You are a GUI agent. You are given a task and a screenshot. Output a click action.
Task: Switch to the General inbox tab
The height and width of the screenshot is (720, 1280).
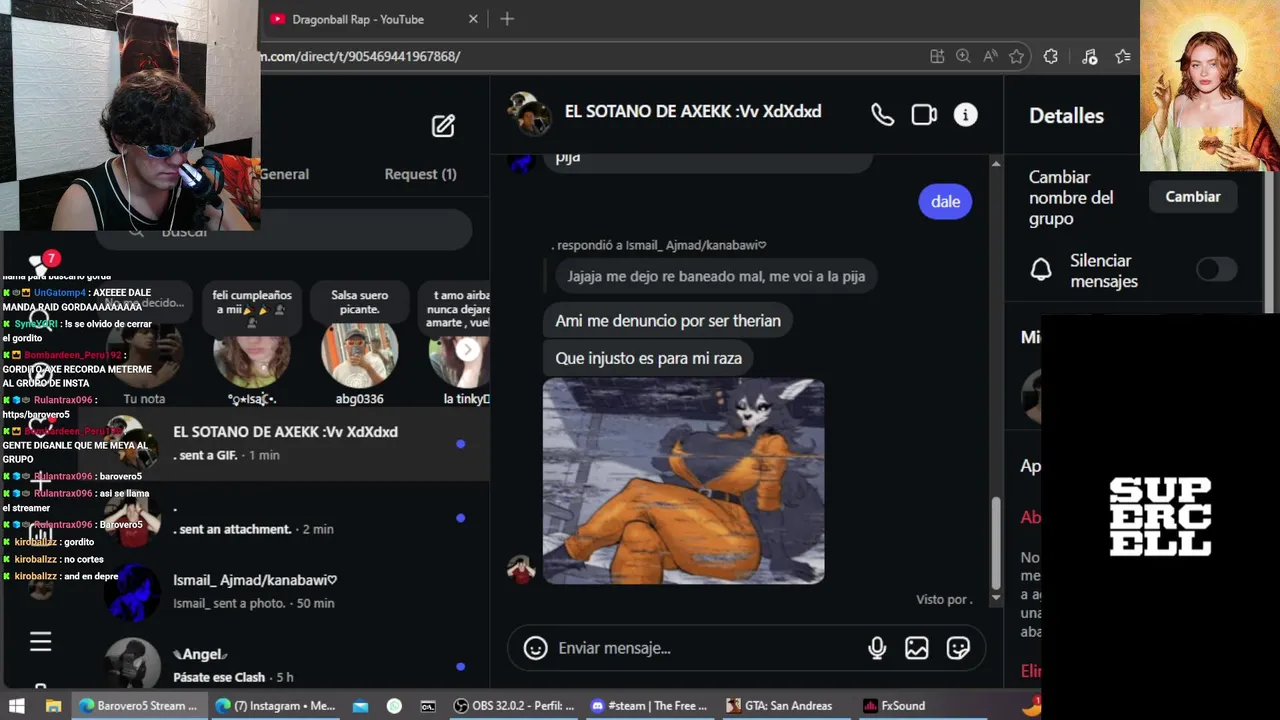(284, 174)
